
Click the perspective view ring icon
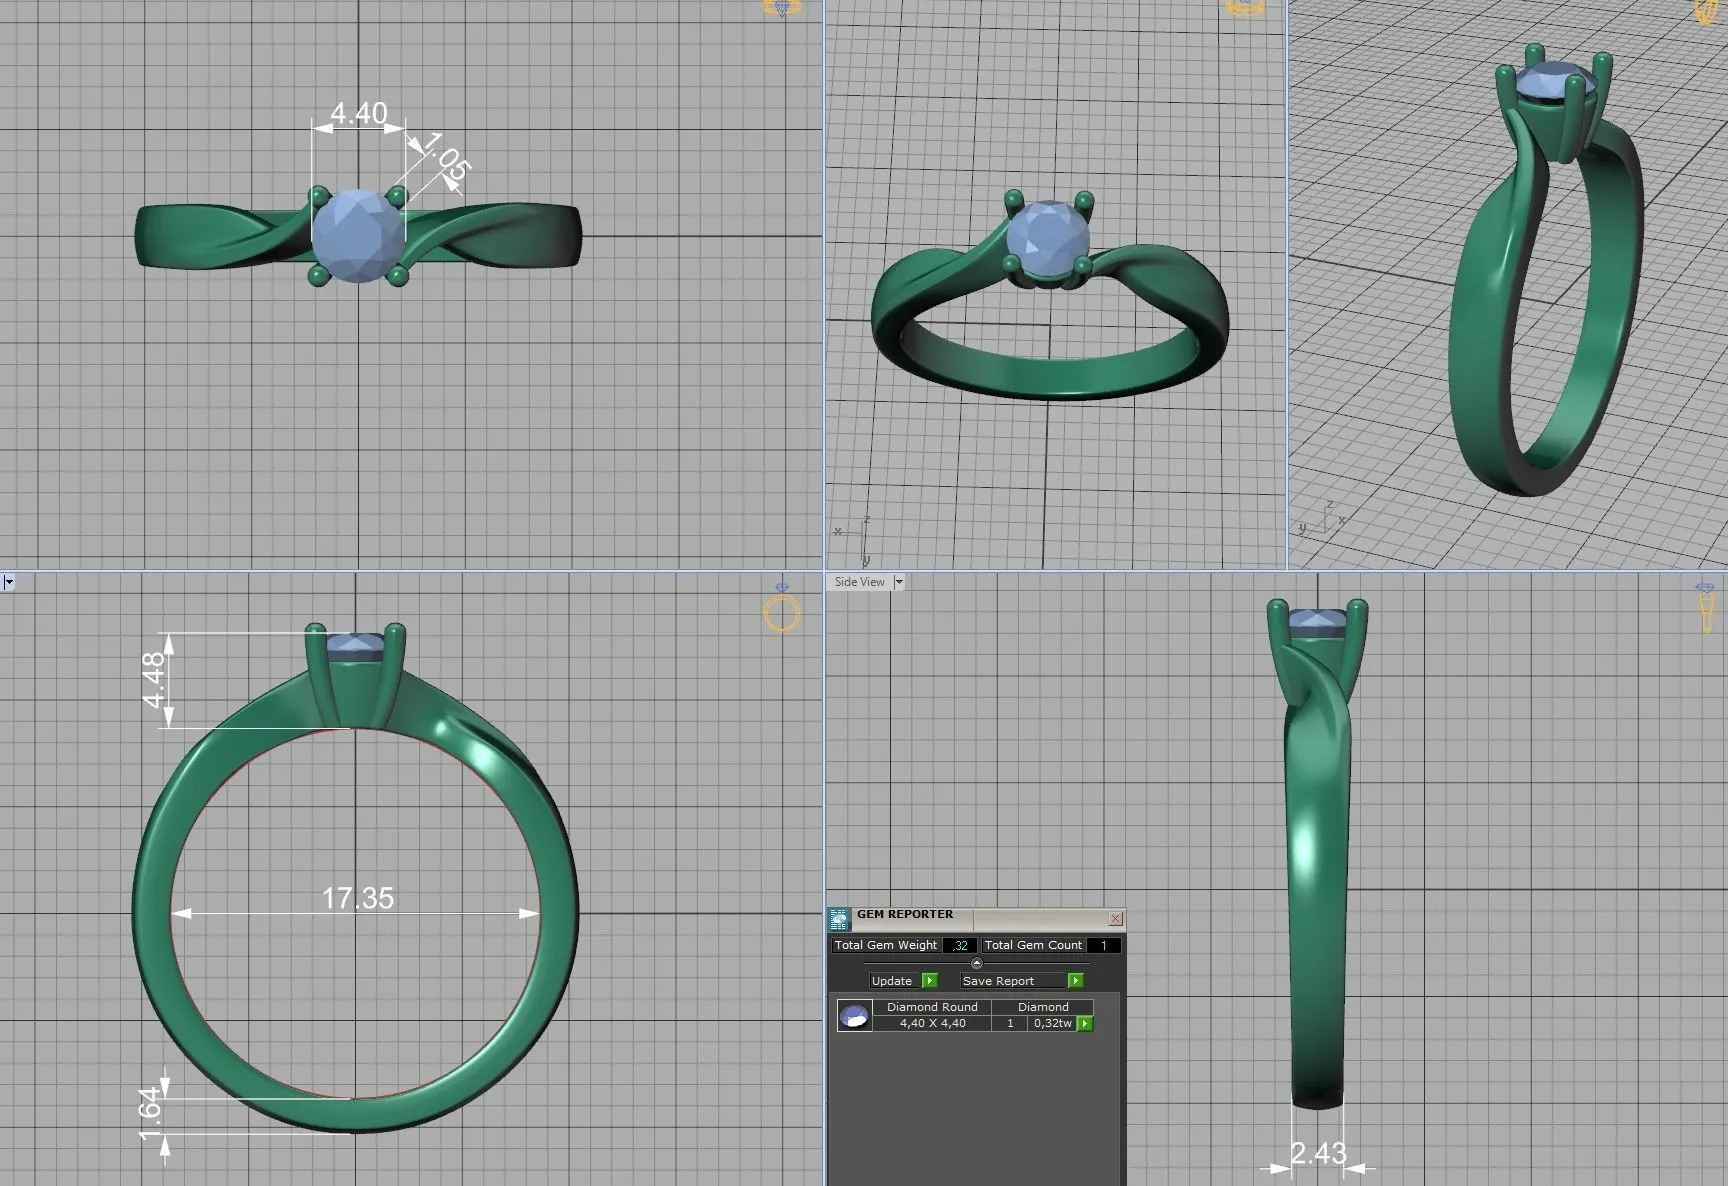click(1244, 8)
